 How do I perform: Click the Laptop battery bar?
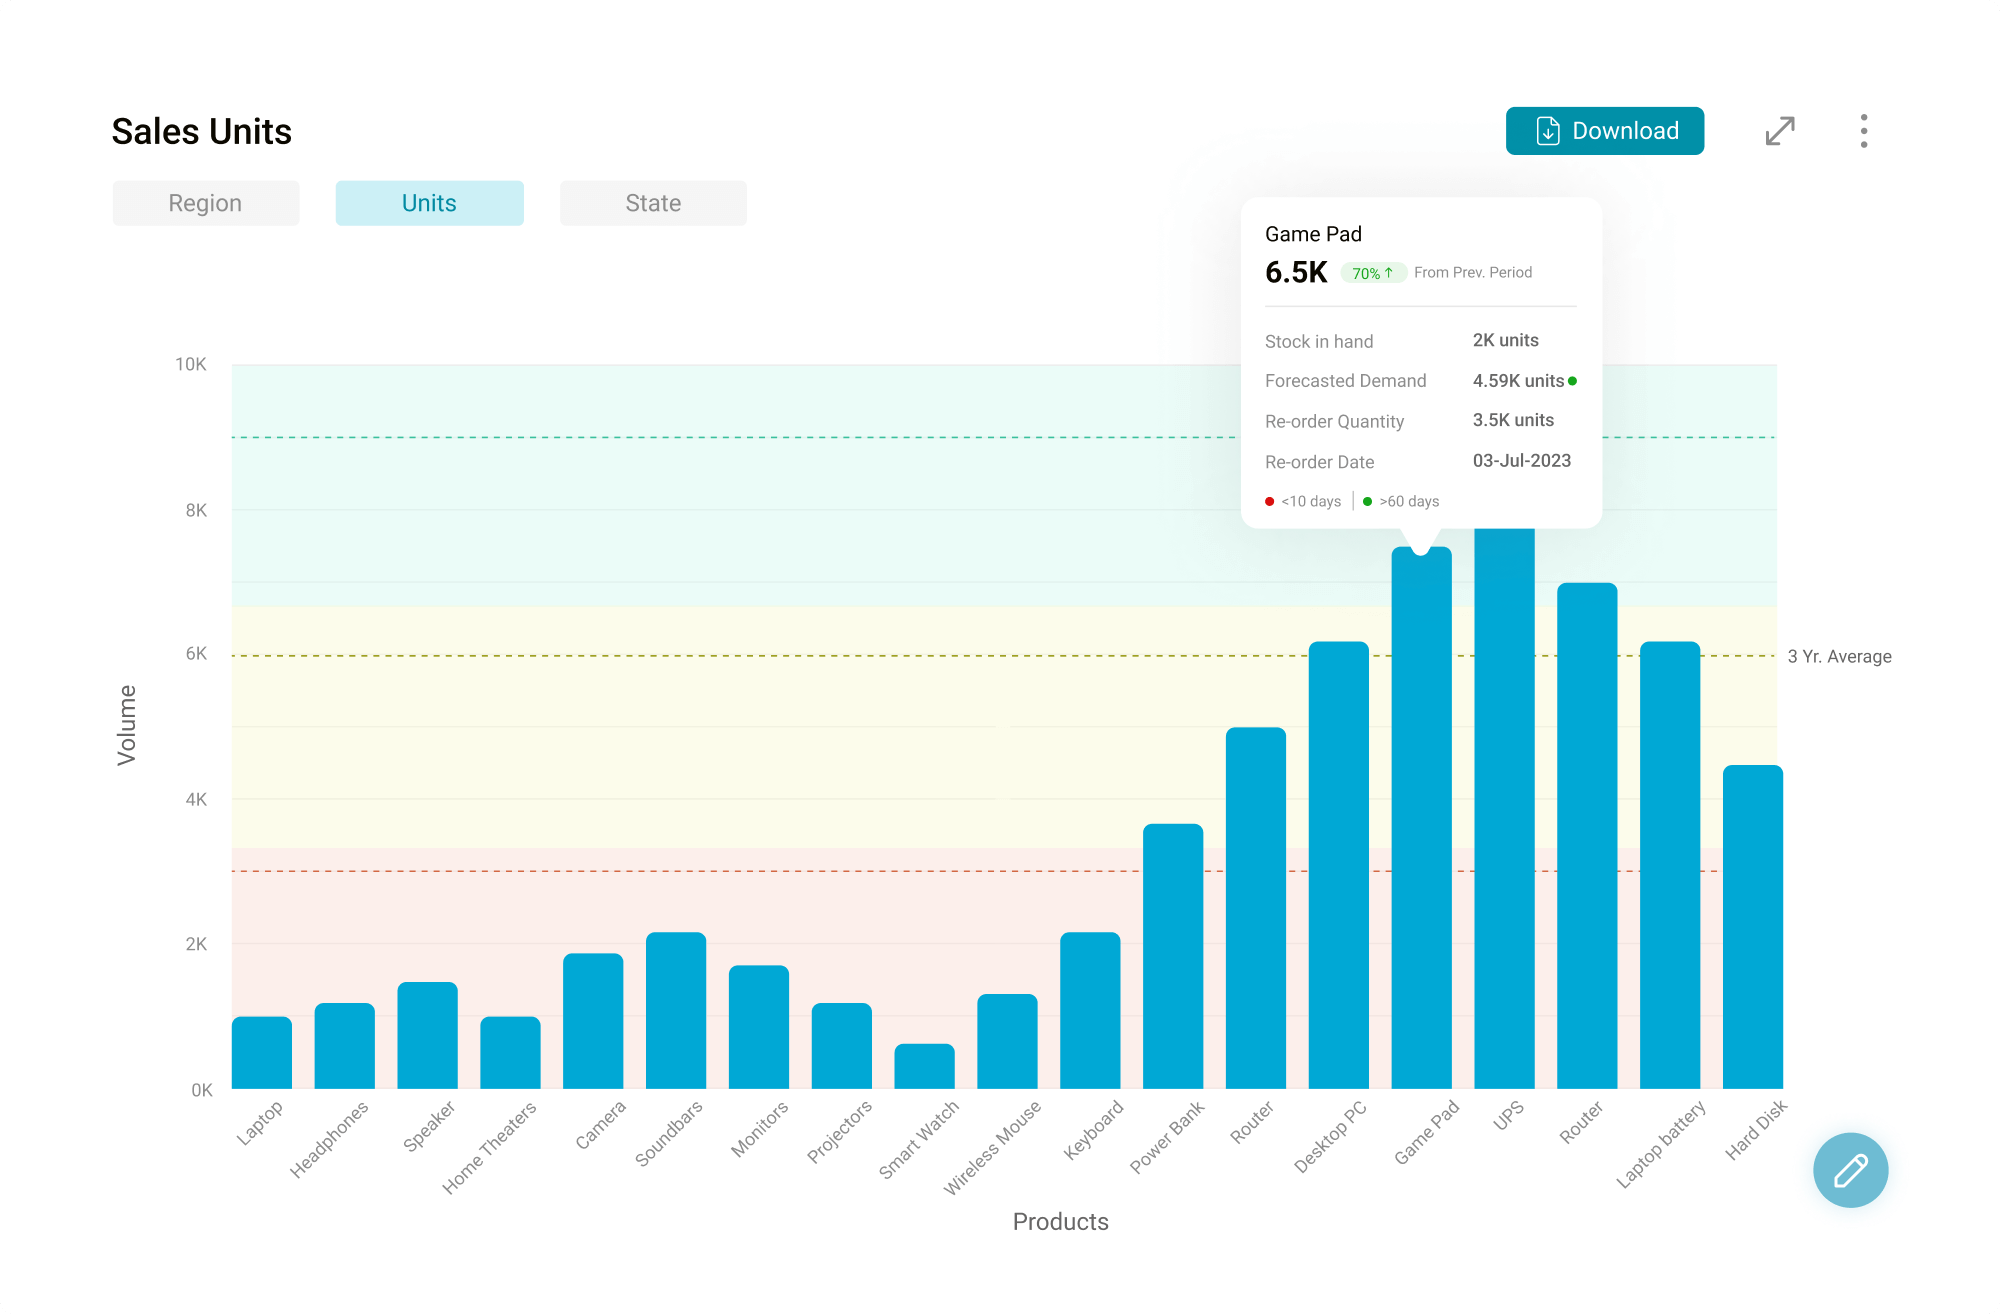pos(1670,865)
